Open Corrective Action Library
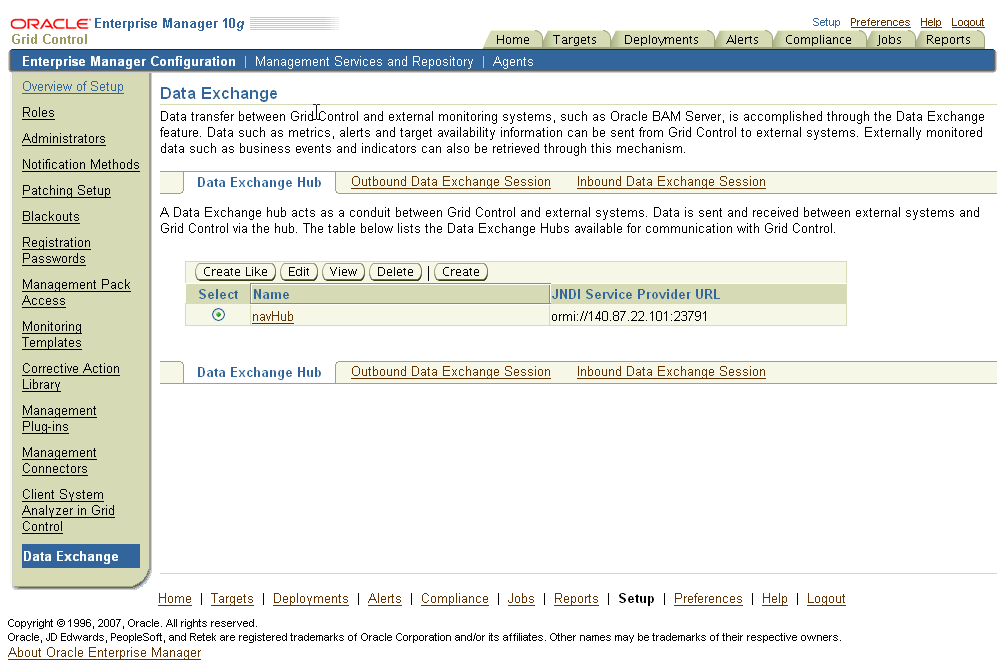The height and width of the screenshot is (668, 1005). click(71, 376)
